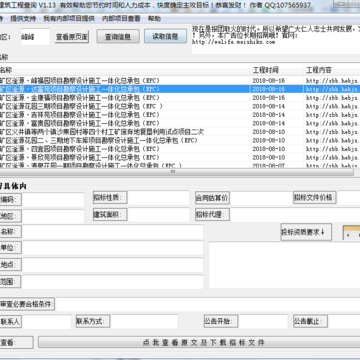The image size is (360, 360).
Task: Click the 查看原页面 button
Action: click(72, 37)
